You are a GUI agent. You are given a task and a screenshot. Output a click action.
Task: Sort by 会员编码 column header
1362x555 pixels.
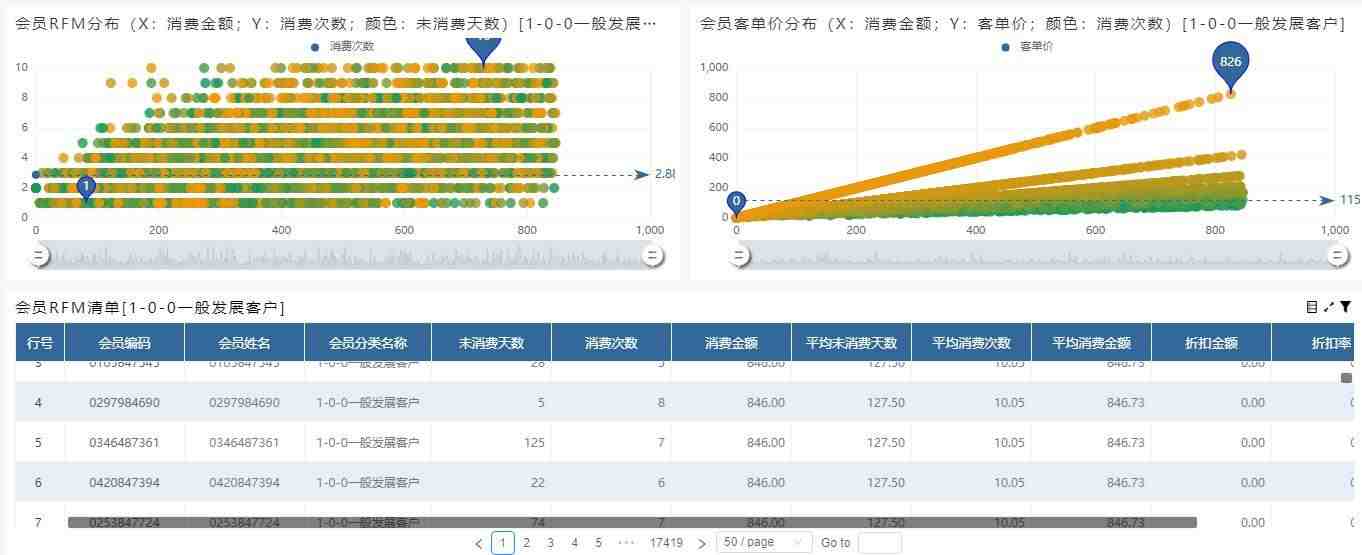(125, 343)
